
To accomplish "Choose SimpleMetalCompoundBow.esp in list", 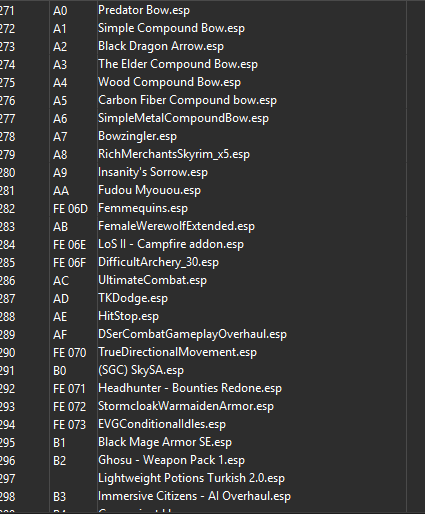I will pyautogui.click(x=183, y=118).
